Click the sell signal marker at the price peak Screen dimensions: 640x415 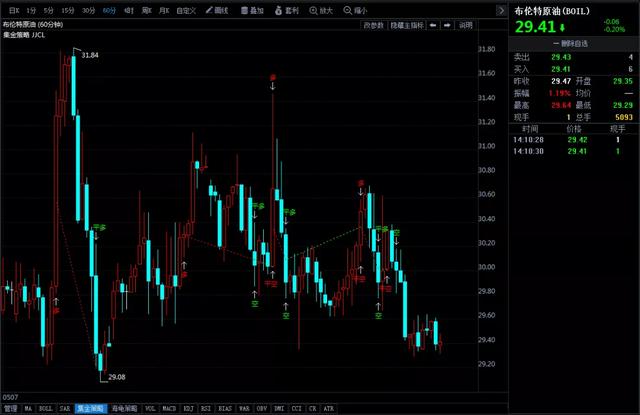[273, 78]
